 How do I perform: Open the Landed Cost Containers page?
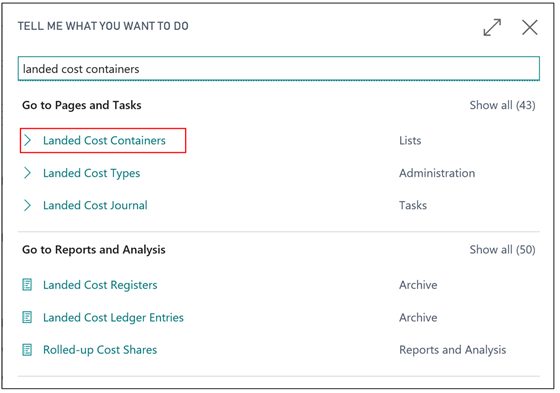coord(104,140)
